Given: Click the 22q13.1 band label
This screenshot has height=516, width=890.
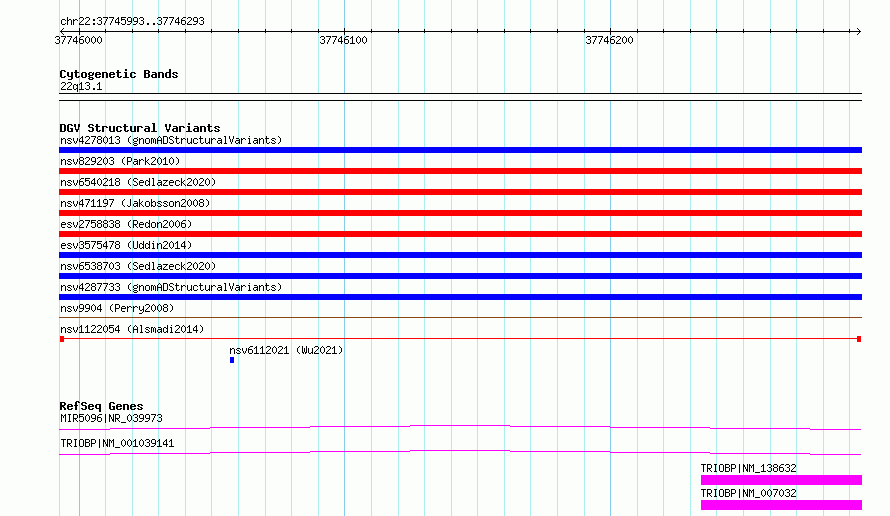Looking at the screenshot, I should point(81,86).
